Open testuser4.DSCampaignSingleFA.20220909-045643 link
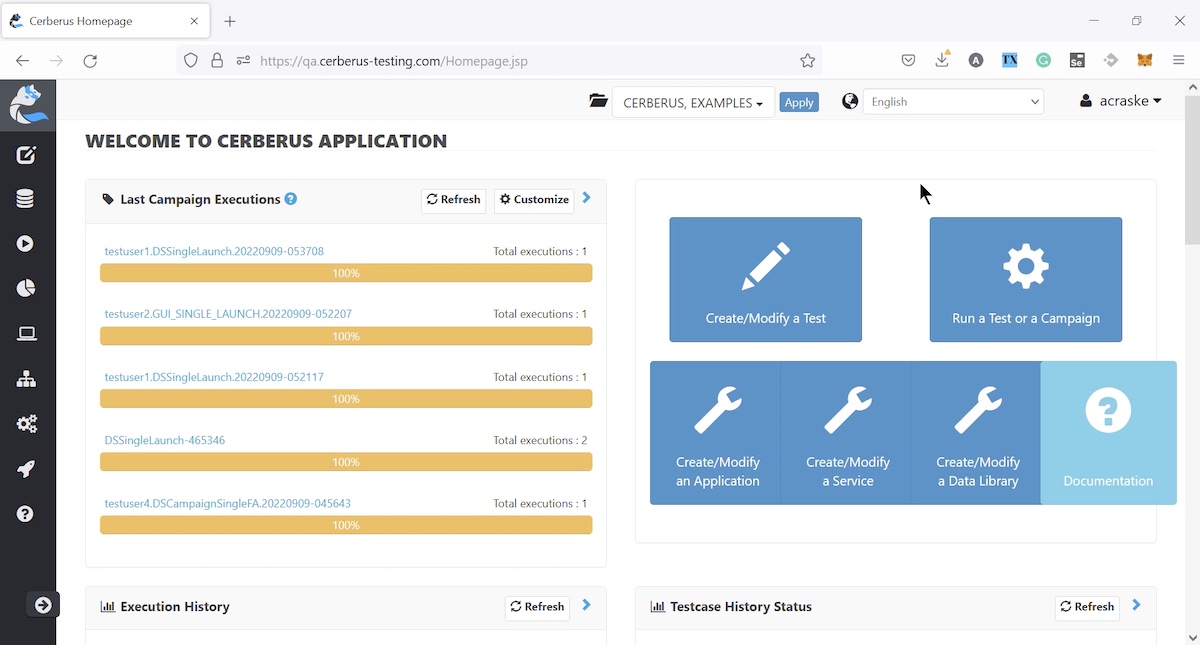 [228, 504]
